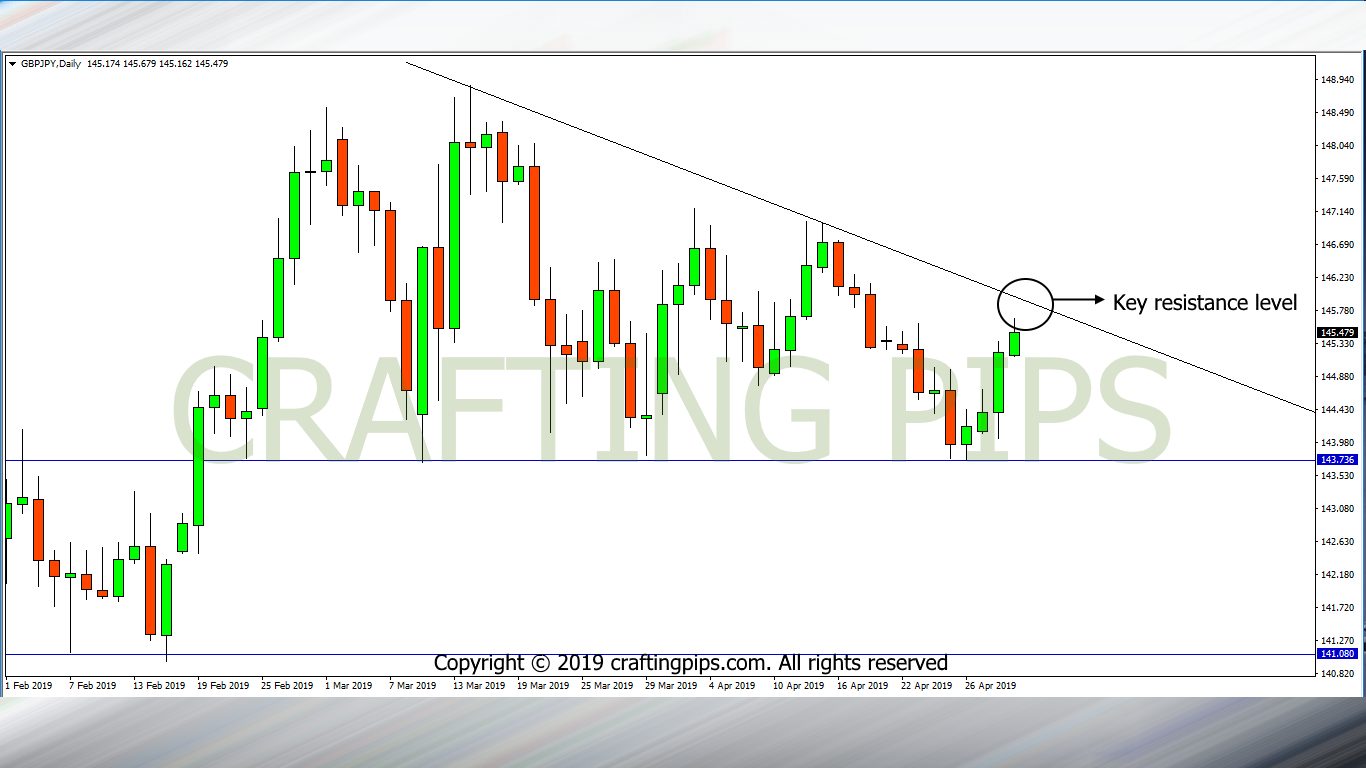Click the triangle arrow beside GBPJPY,Daily
This screenshot has height=768, width=1366.
click(x=12, y=64)
